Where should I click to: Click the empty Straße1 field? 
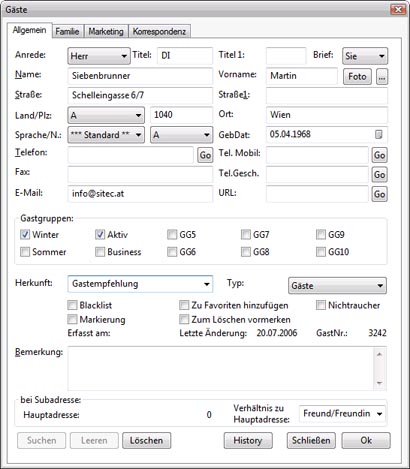pos(327,95)
